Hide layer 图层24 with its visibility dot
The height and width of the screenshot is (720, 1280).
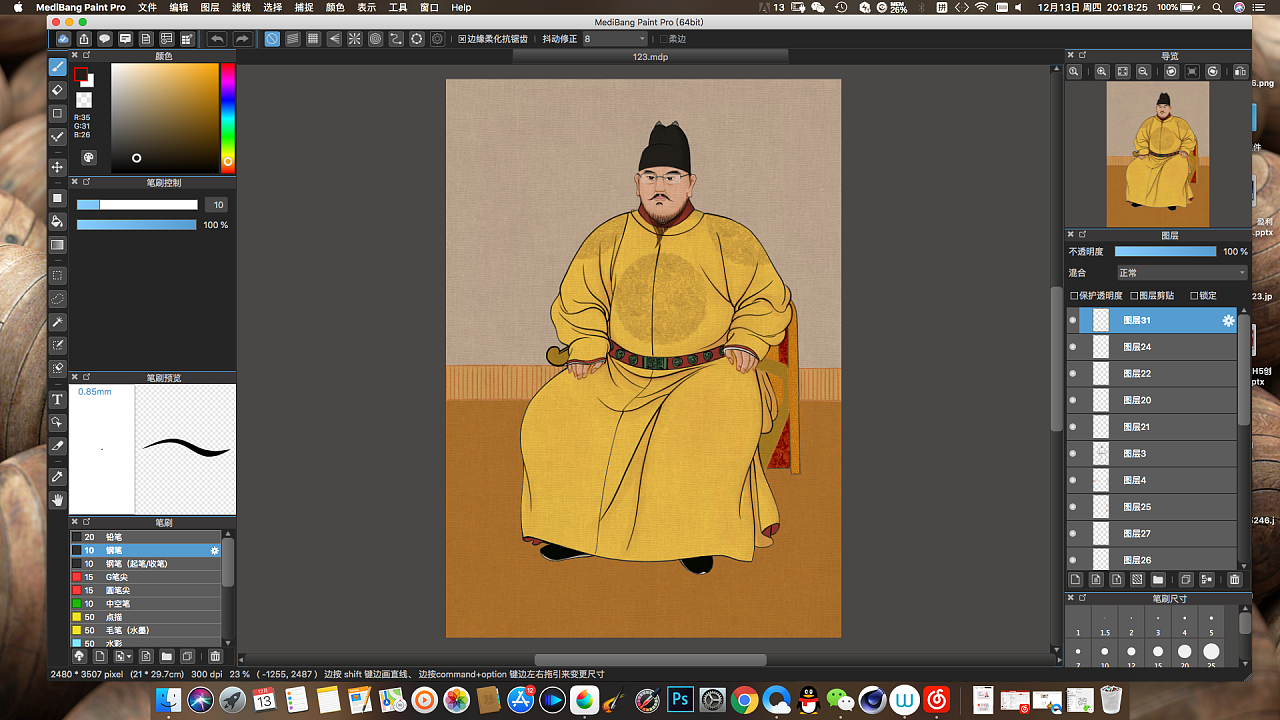coord(1073,347)
